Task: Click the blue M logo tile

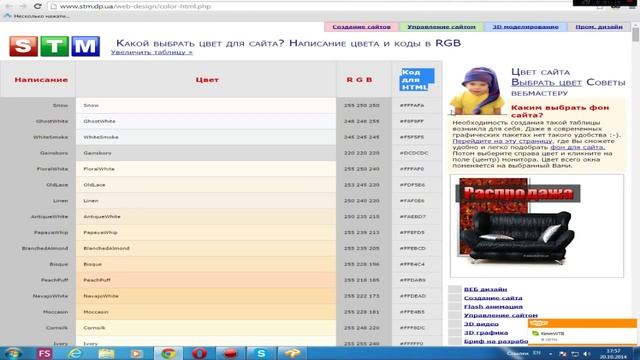Action: [x=85, y=46]
